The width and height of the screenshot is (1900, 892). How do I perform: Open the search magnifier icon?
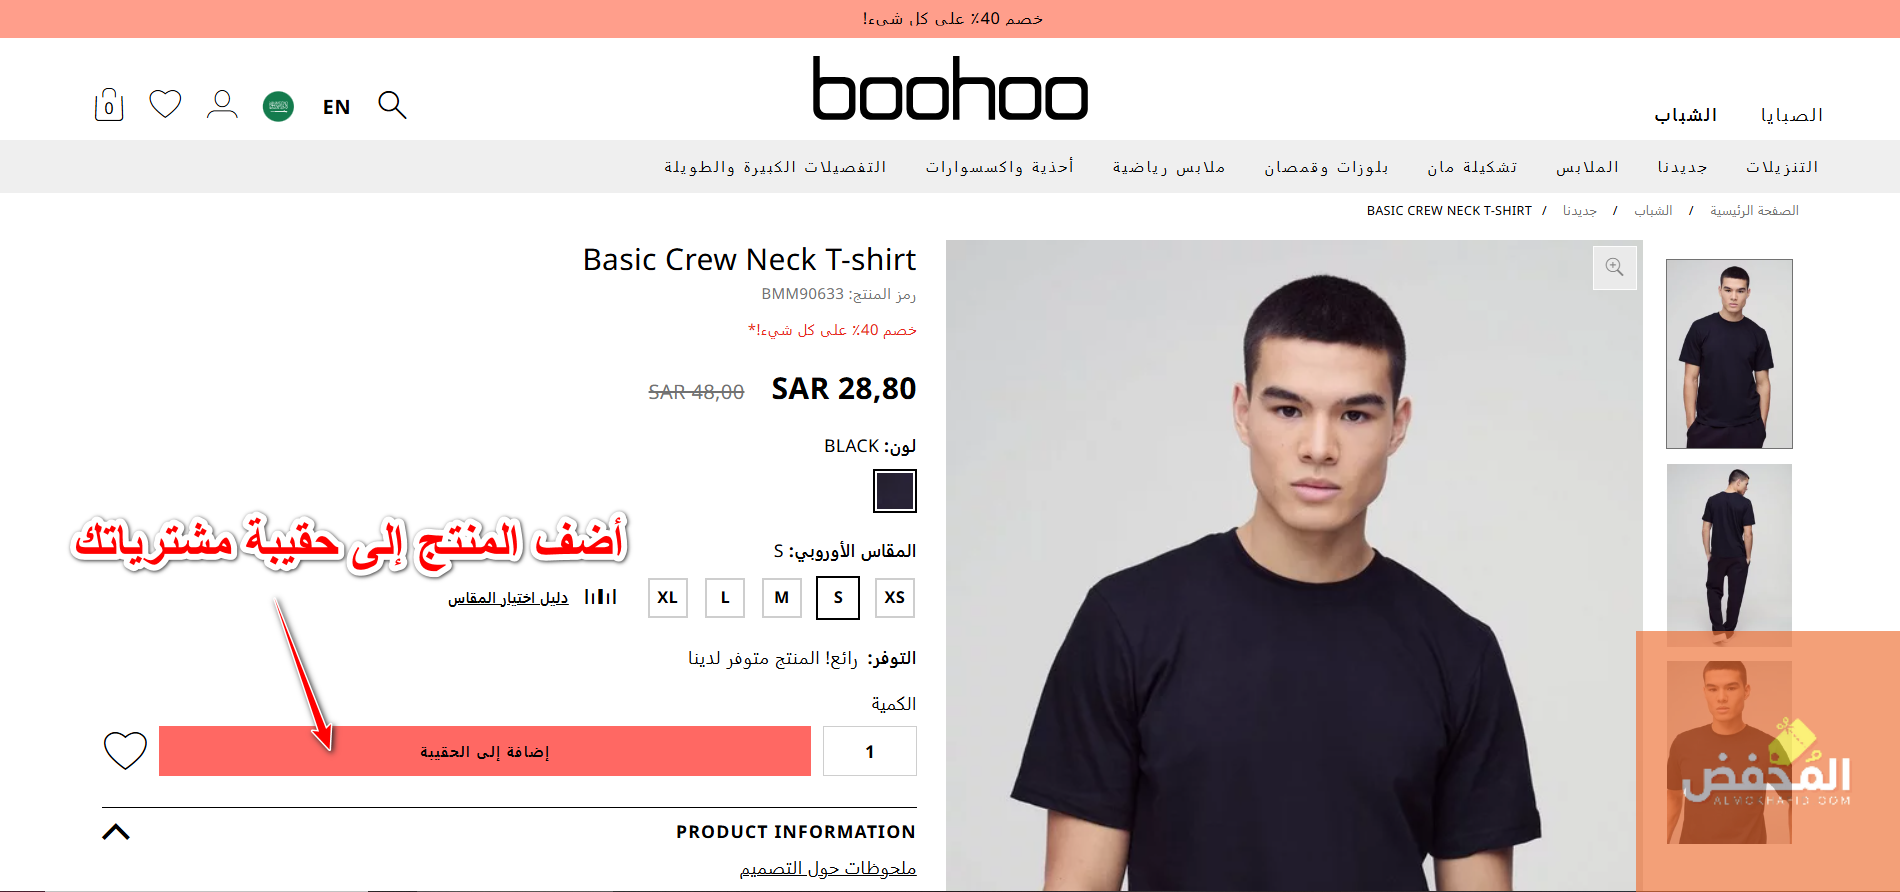(392, 105)
